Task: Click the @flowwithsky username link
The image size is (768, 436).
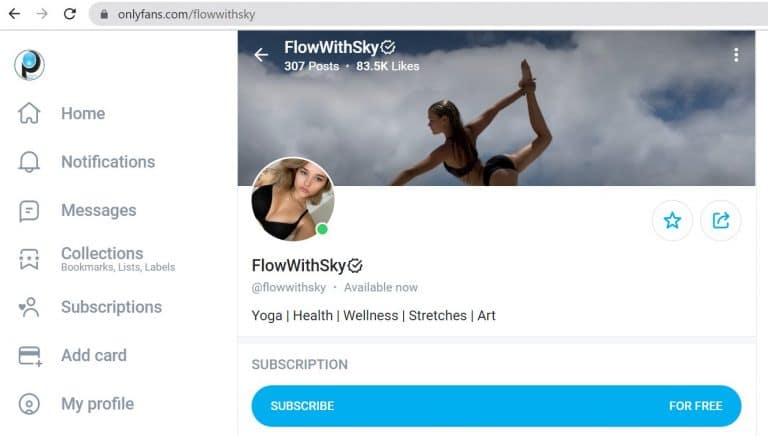Action: (x=288, y=288)
